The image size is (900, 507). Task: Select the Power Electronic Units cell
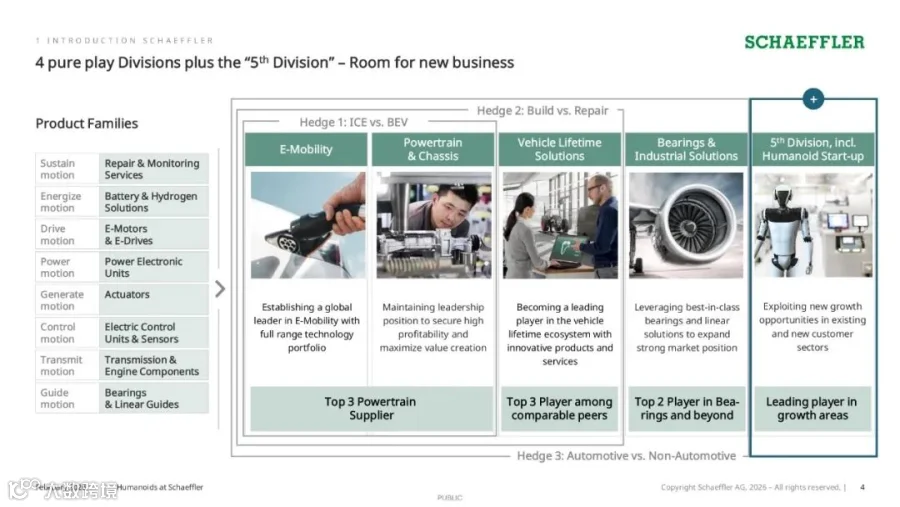[154, 267]
